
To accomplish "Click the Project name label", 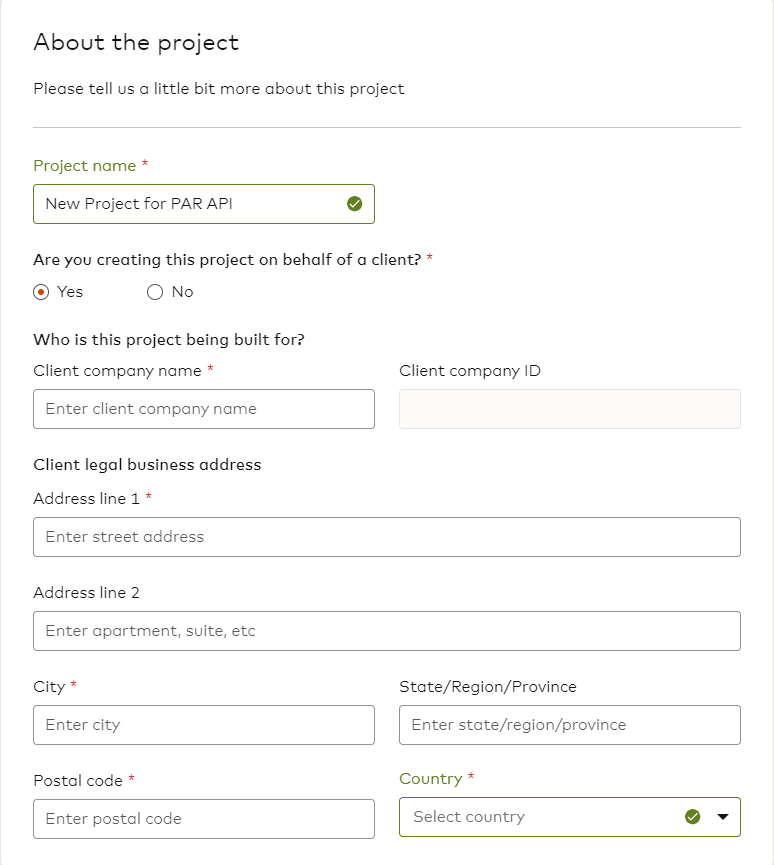I will (x=84, y=165).
